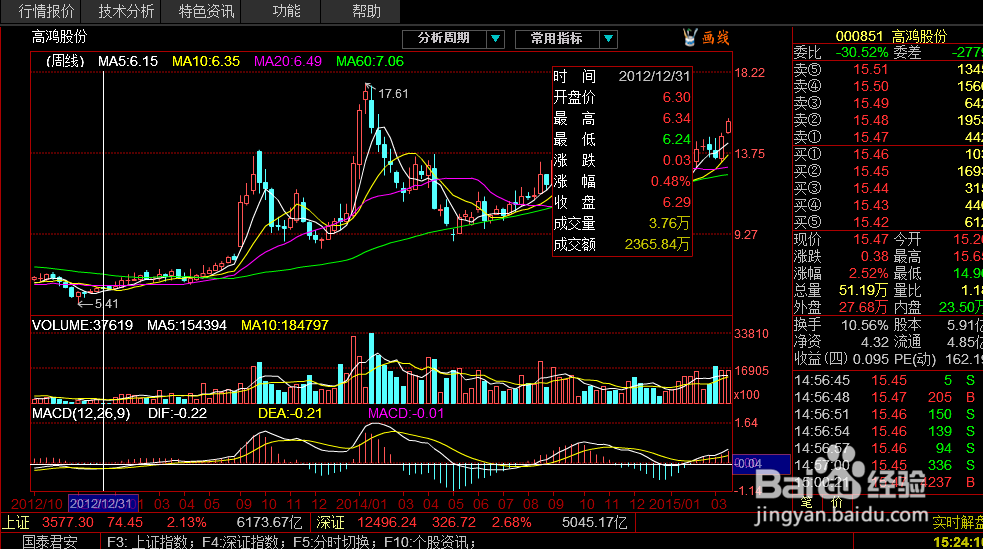Open the 画线 drawing tool icon

click(707, 38)
